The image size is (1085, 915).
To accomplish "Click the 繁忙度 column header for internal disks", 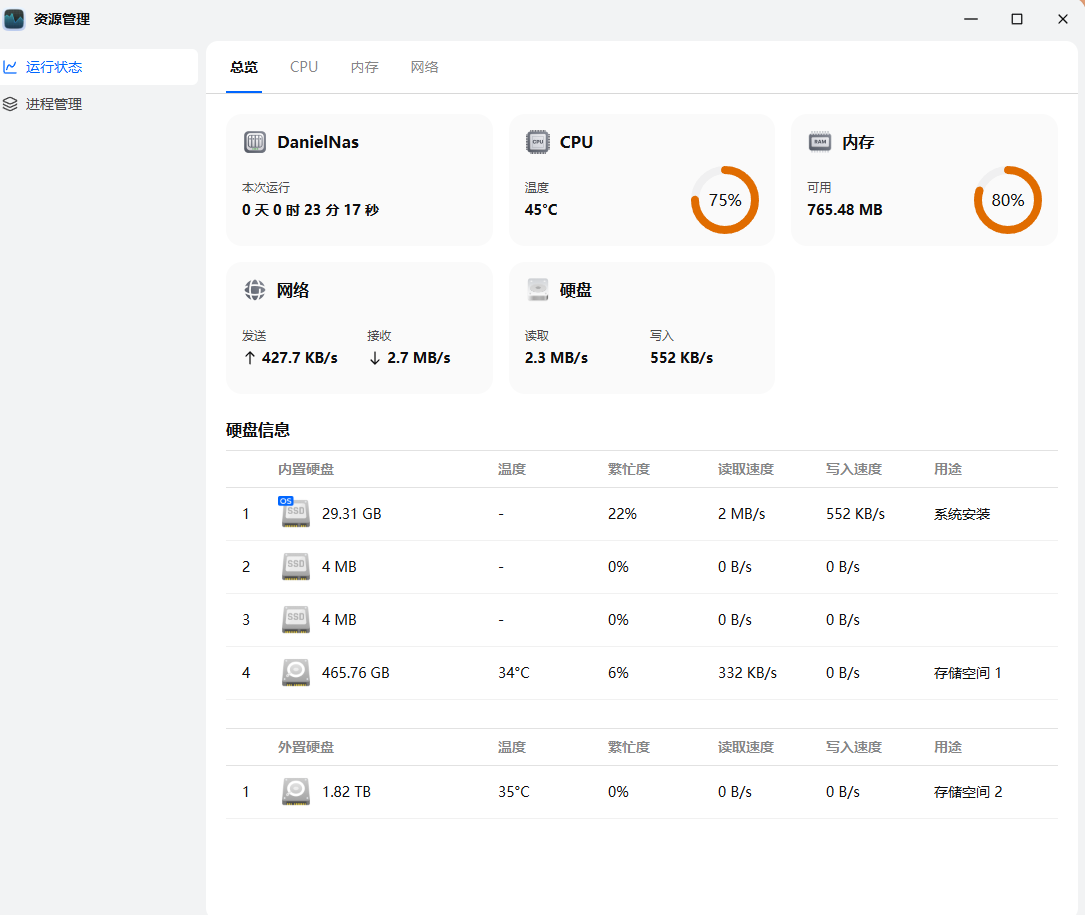I will point(628,469).
